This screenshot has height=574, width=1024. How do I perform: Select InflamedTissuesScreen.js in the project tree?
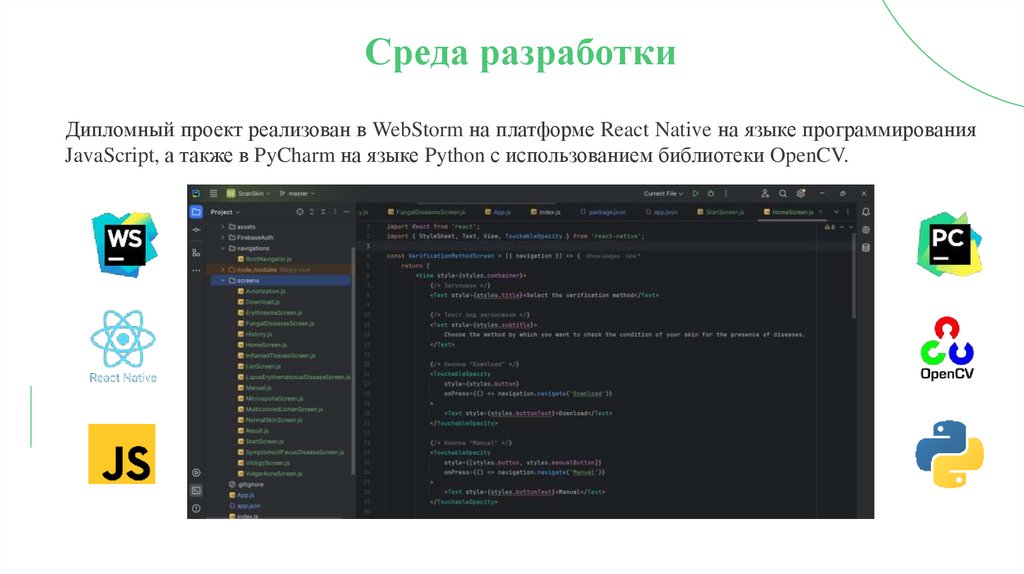[276, 355]
